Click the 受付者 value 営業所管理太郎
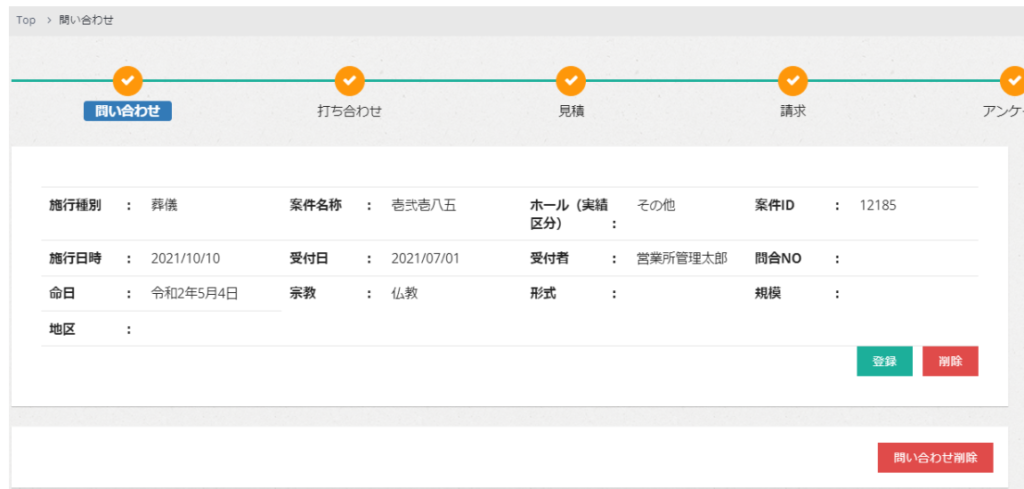This screenshot has width=1024, height=489. click(x=682, y=258)
